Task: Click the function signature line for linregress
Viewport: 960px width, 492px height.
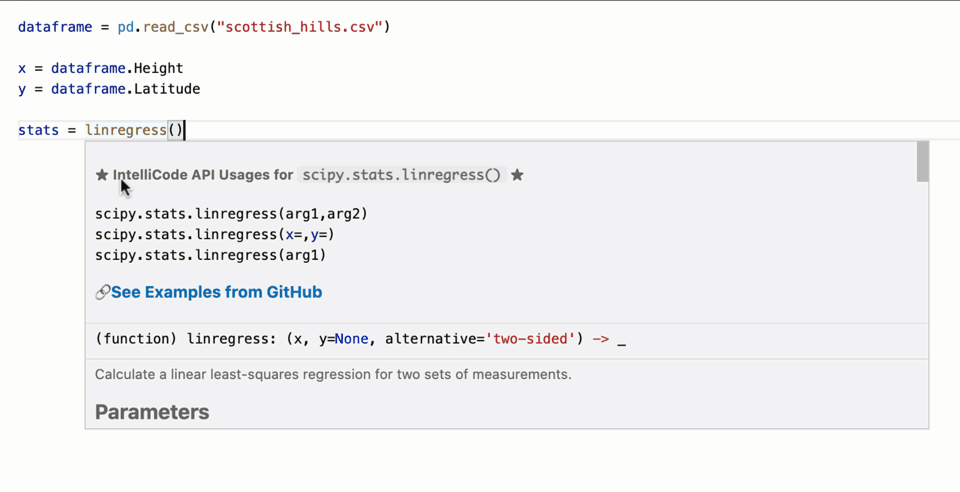Action: pyautogui.click(x=361, y=339)
